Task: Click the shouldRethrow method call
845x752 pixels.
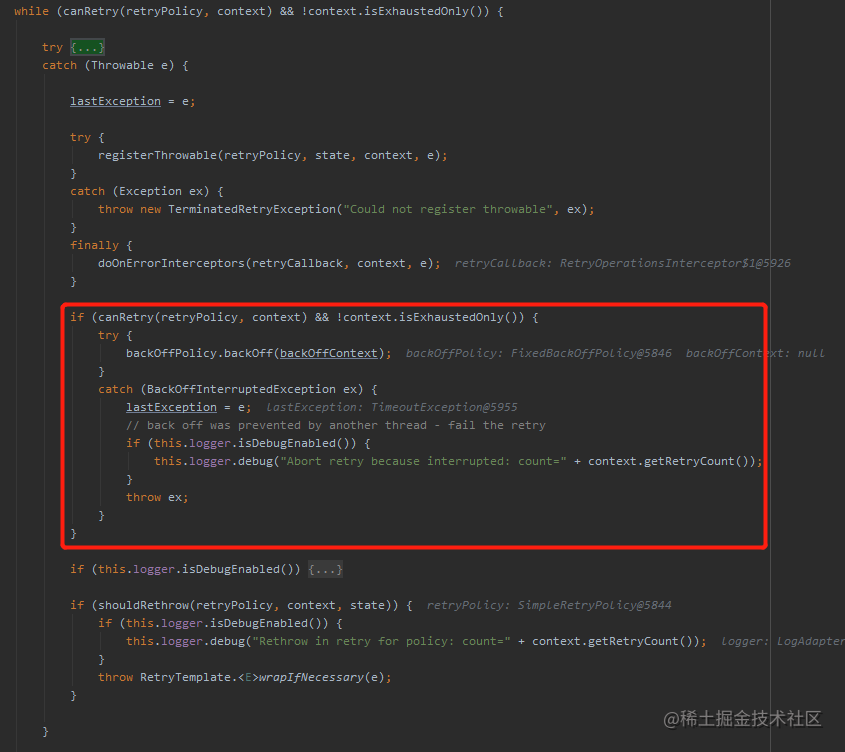Action: [143, 605]
